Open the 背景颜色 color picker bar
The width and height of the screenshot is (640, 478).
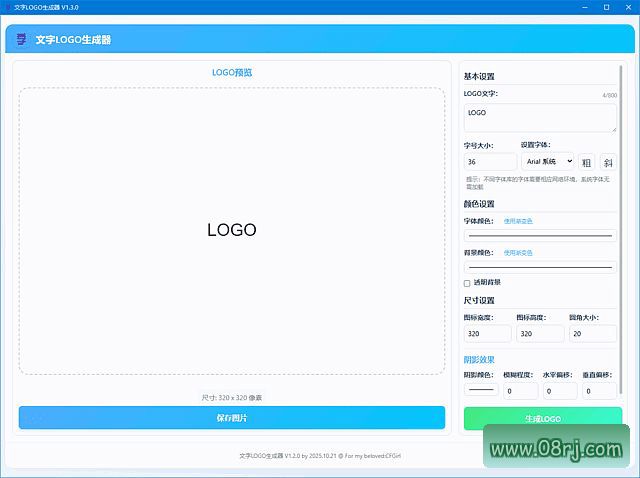pyautogui.click(x=540, y=268)
